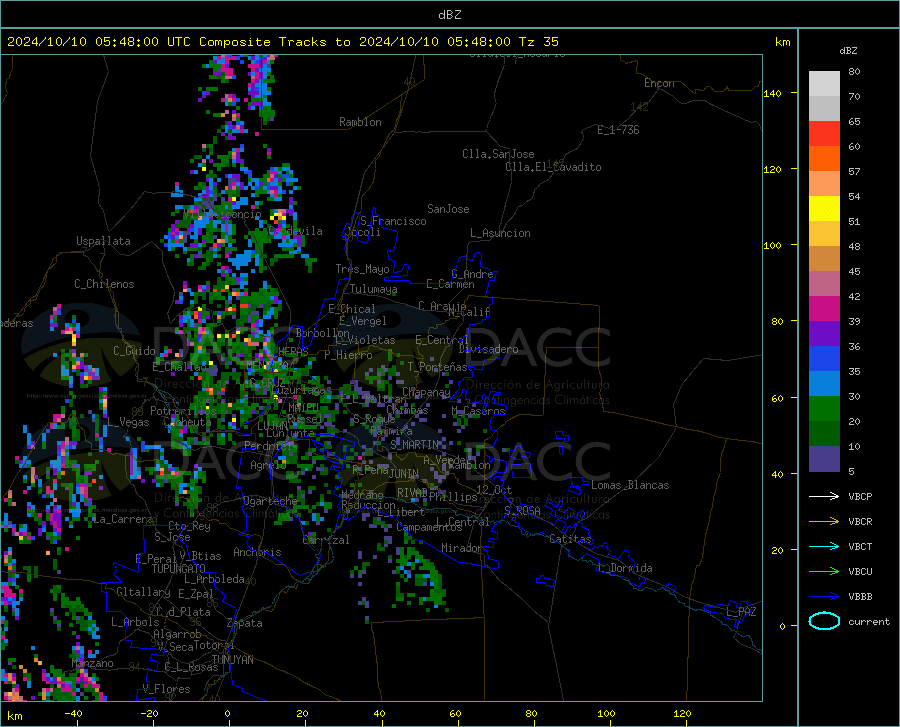Click the 'Manzano' map label
This screenshot has width=900, height=727.
pos(92,663)
